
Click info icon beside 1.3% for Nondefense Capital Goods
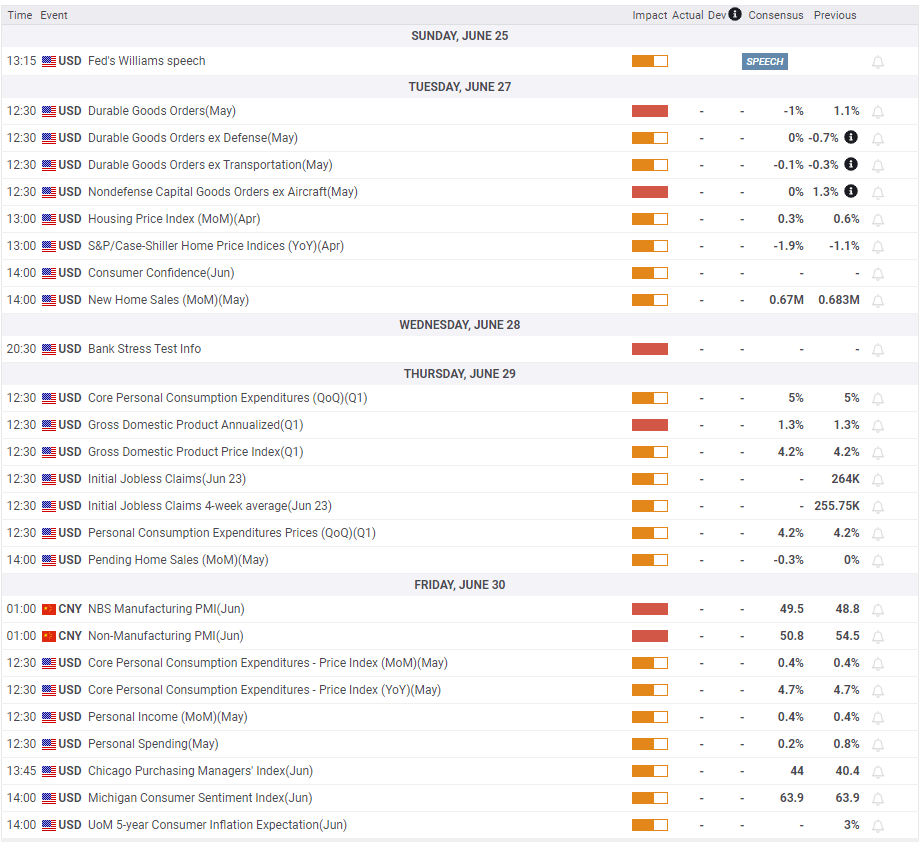point(851,191)
